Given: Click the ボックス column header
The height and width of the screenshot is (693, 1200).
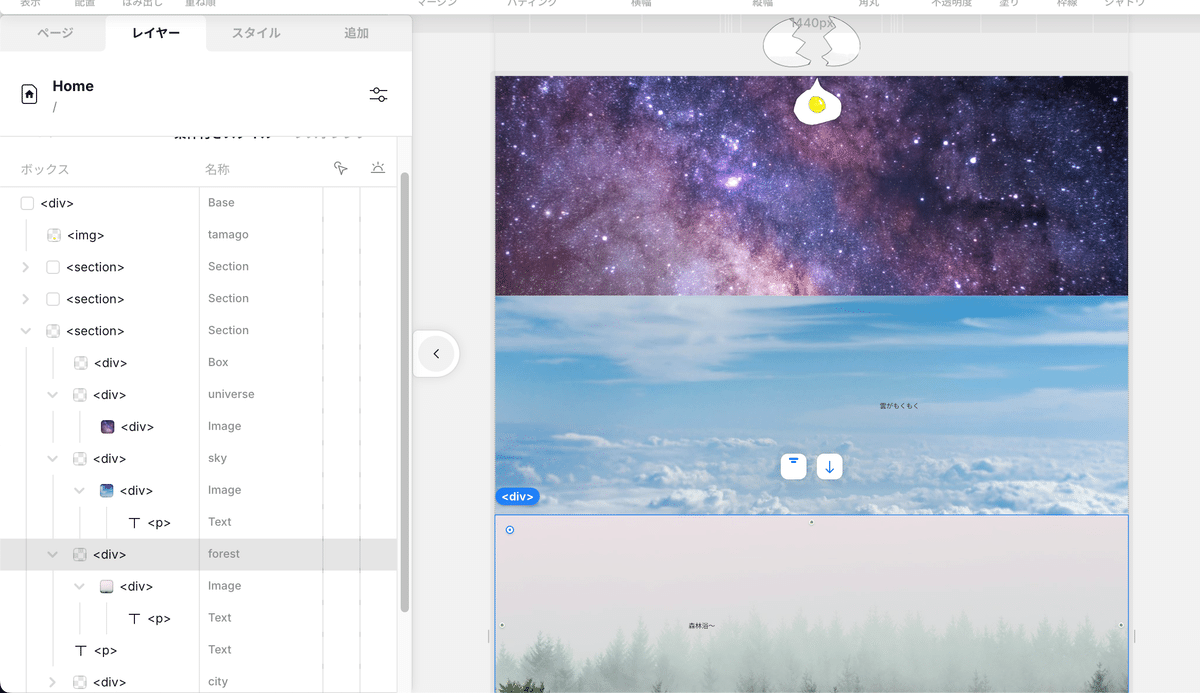Looking at the screenshot, I should pyautogui.click(x=45, y=169).
